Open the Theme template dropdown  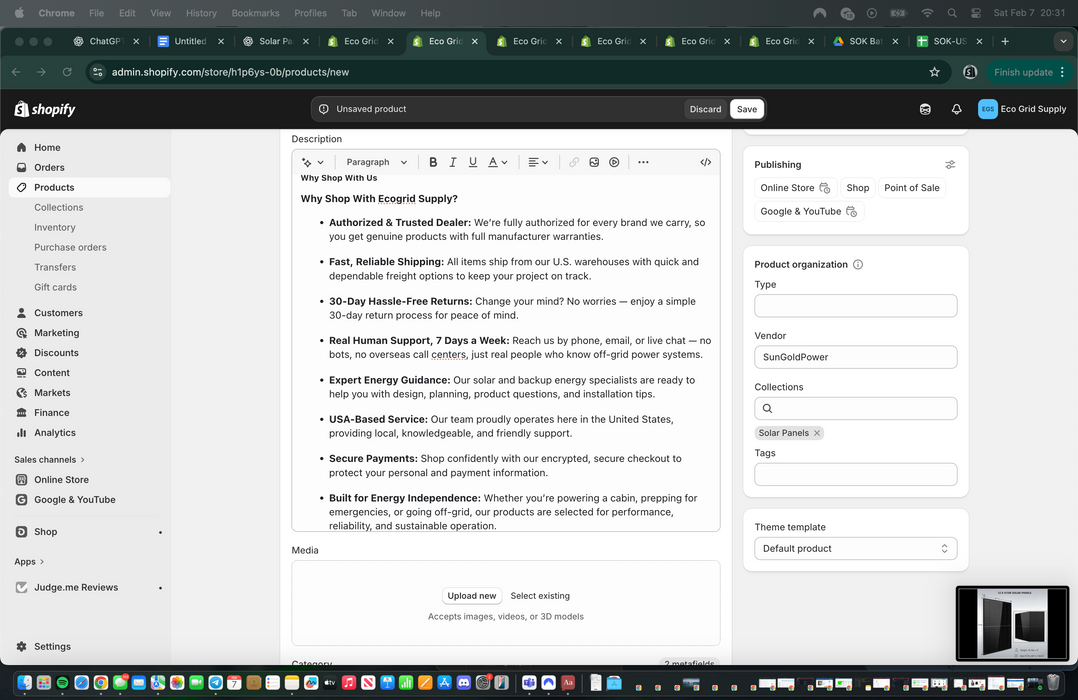(x=855, y=548)
